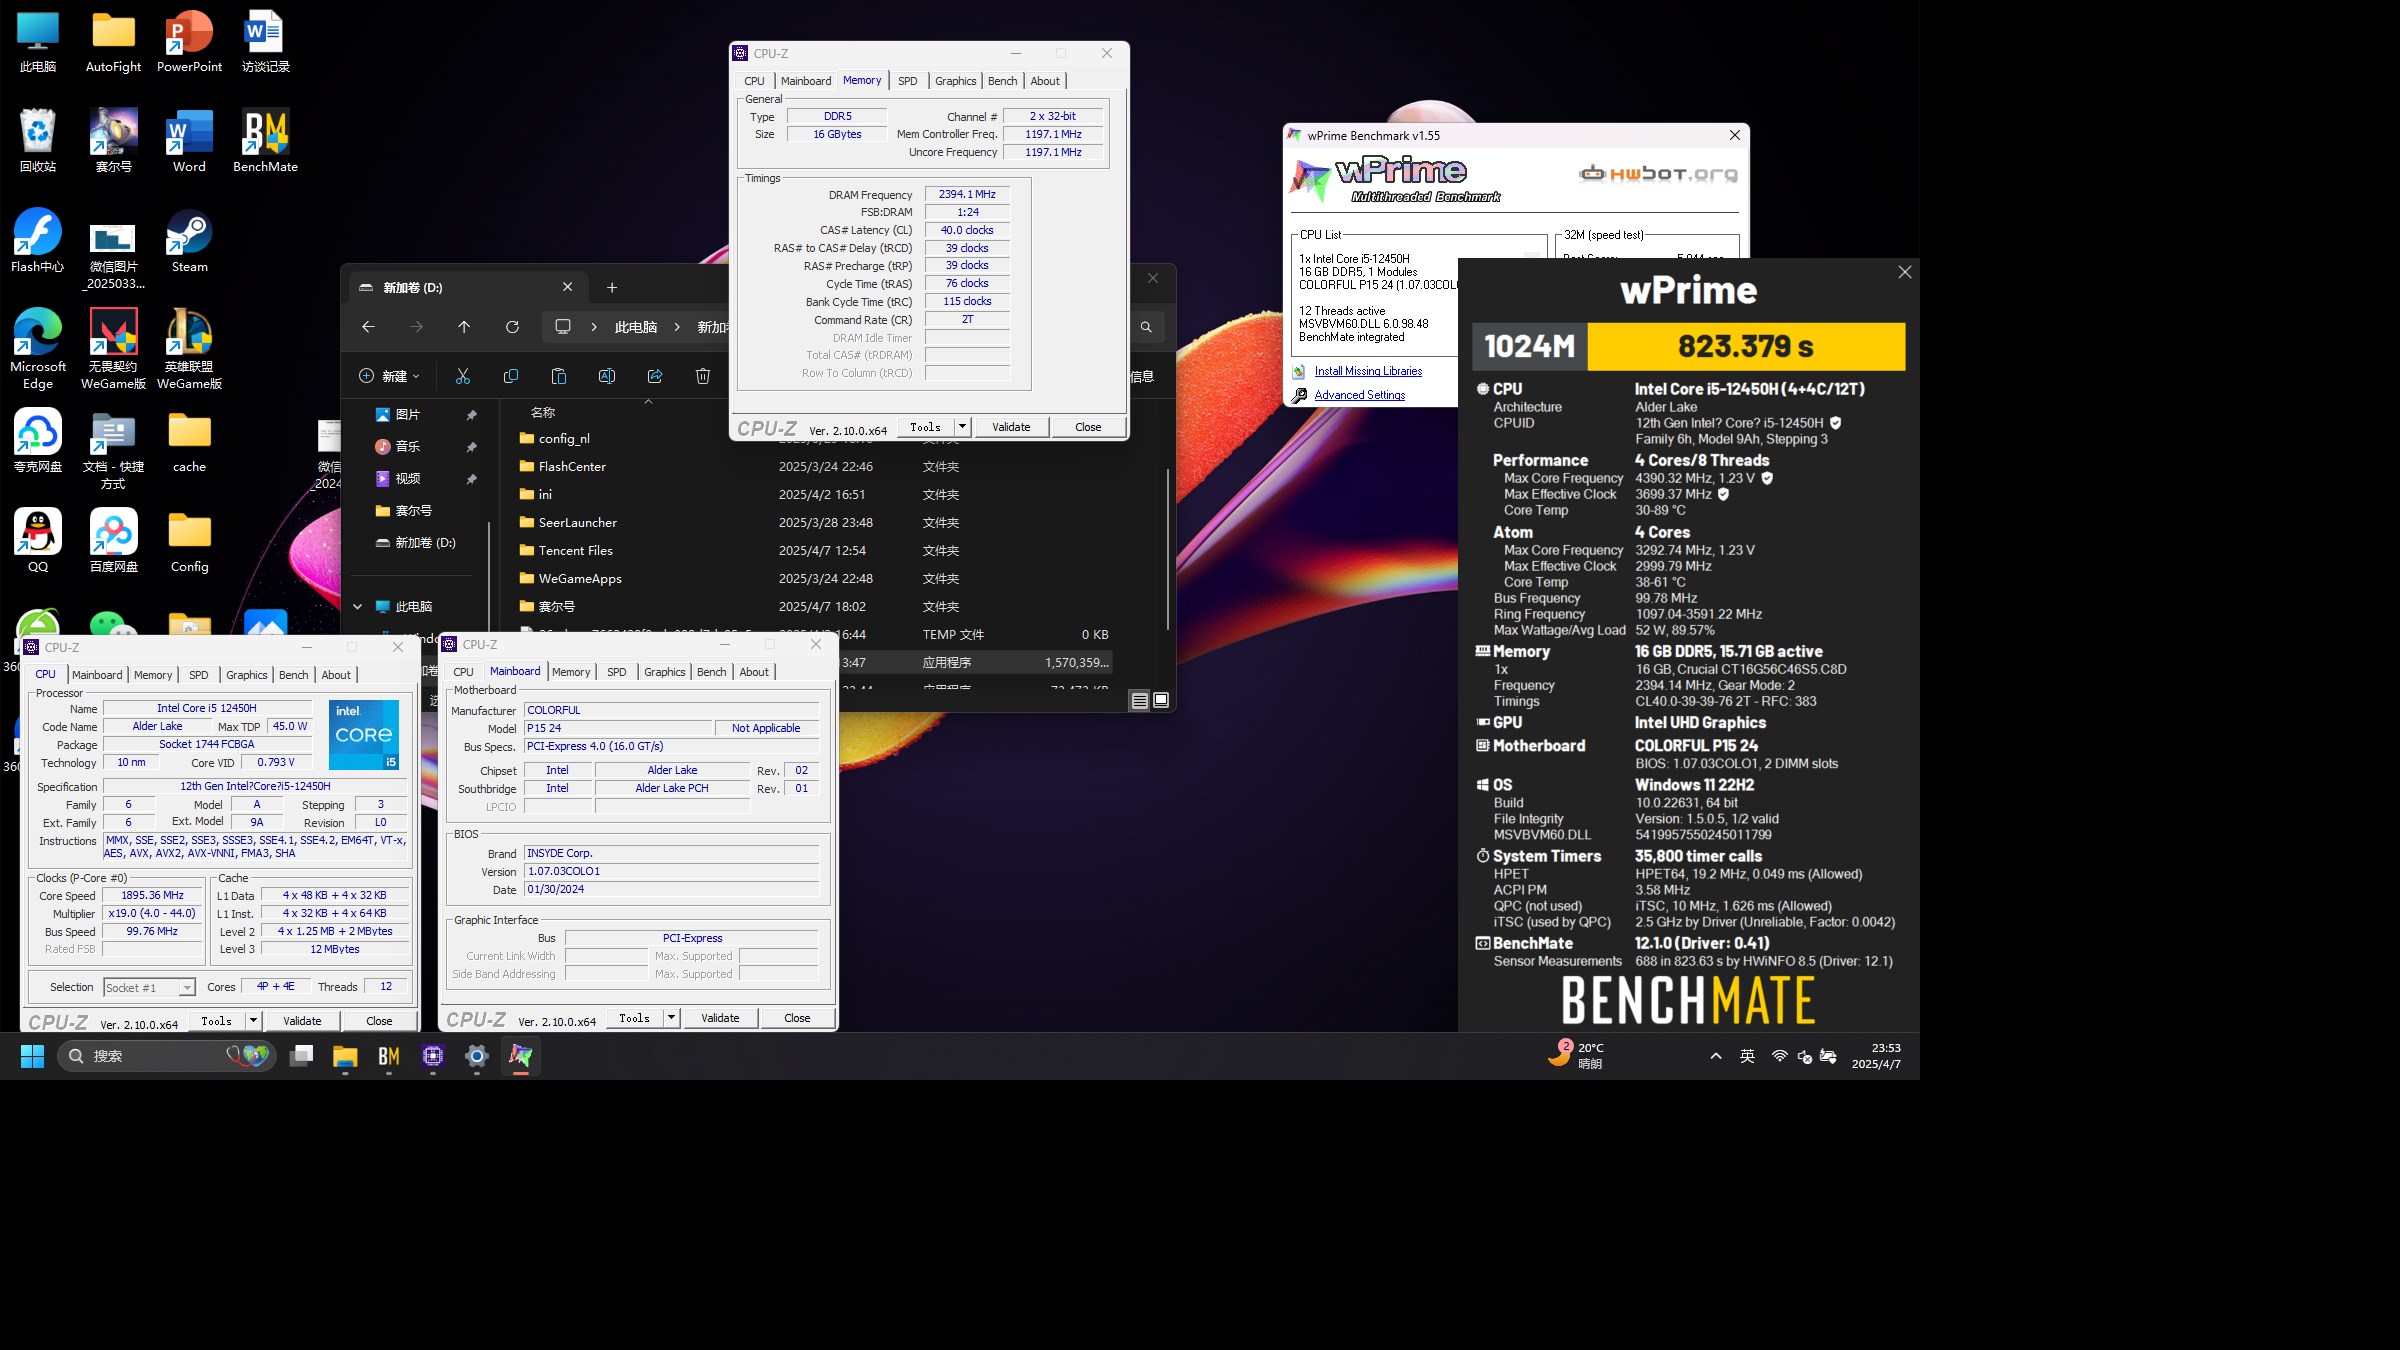Open Advanced Settings link in wPrime

pos(1359,395)
